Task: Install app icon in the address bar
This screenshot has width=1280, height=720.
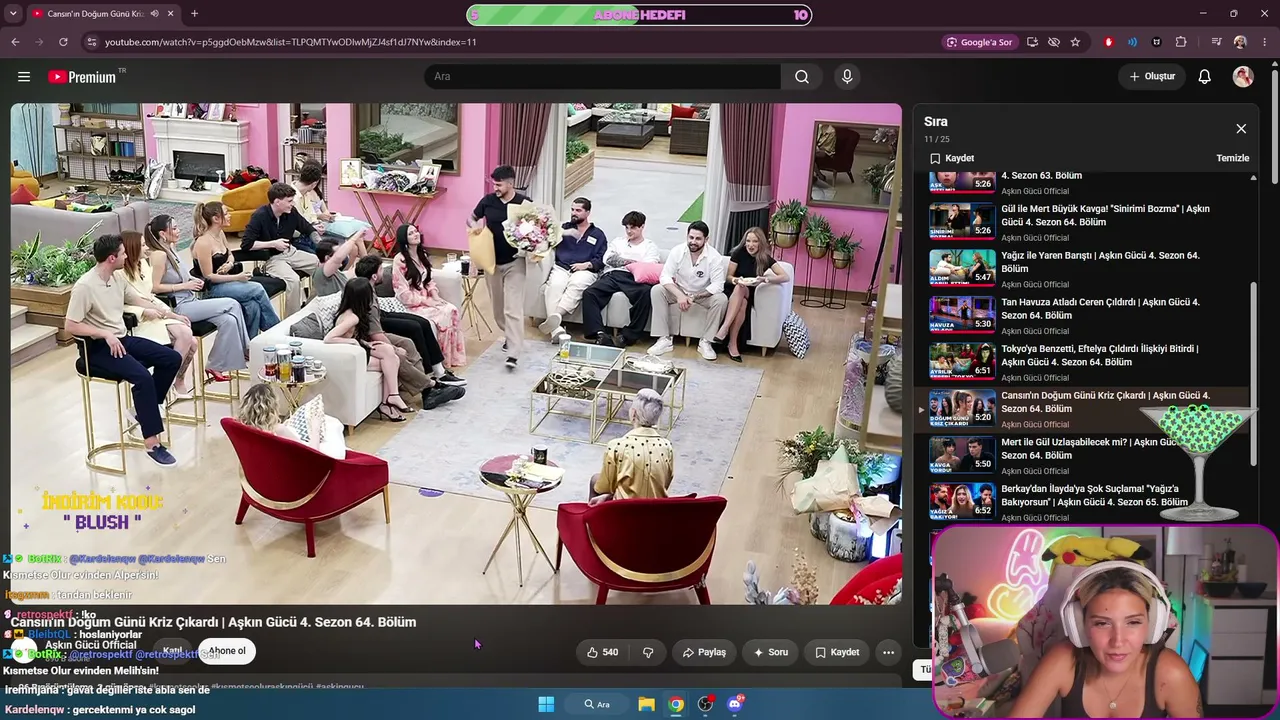Action: pyautogui.click(x=1032, y=42)
